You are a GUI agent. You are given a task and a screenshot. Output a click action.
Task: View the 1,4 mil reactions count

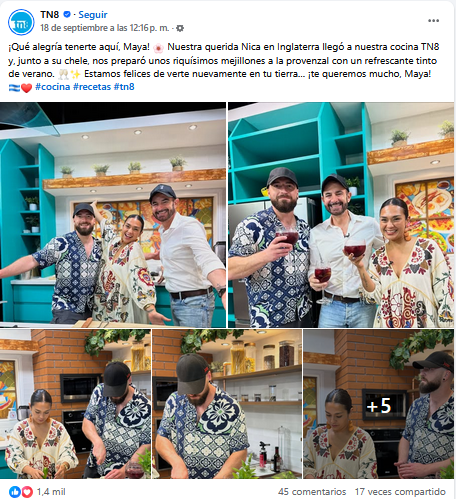click(x=51, y=492)
